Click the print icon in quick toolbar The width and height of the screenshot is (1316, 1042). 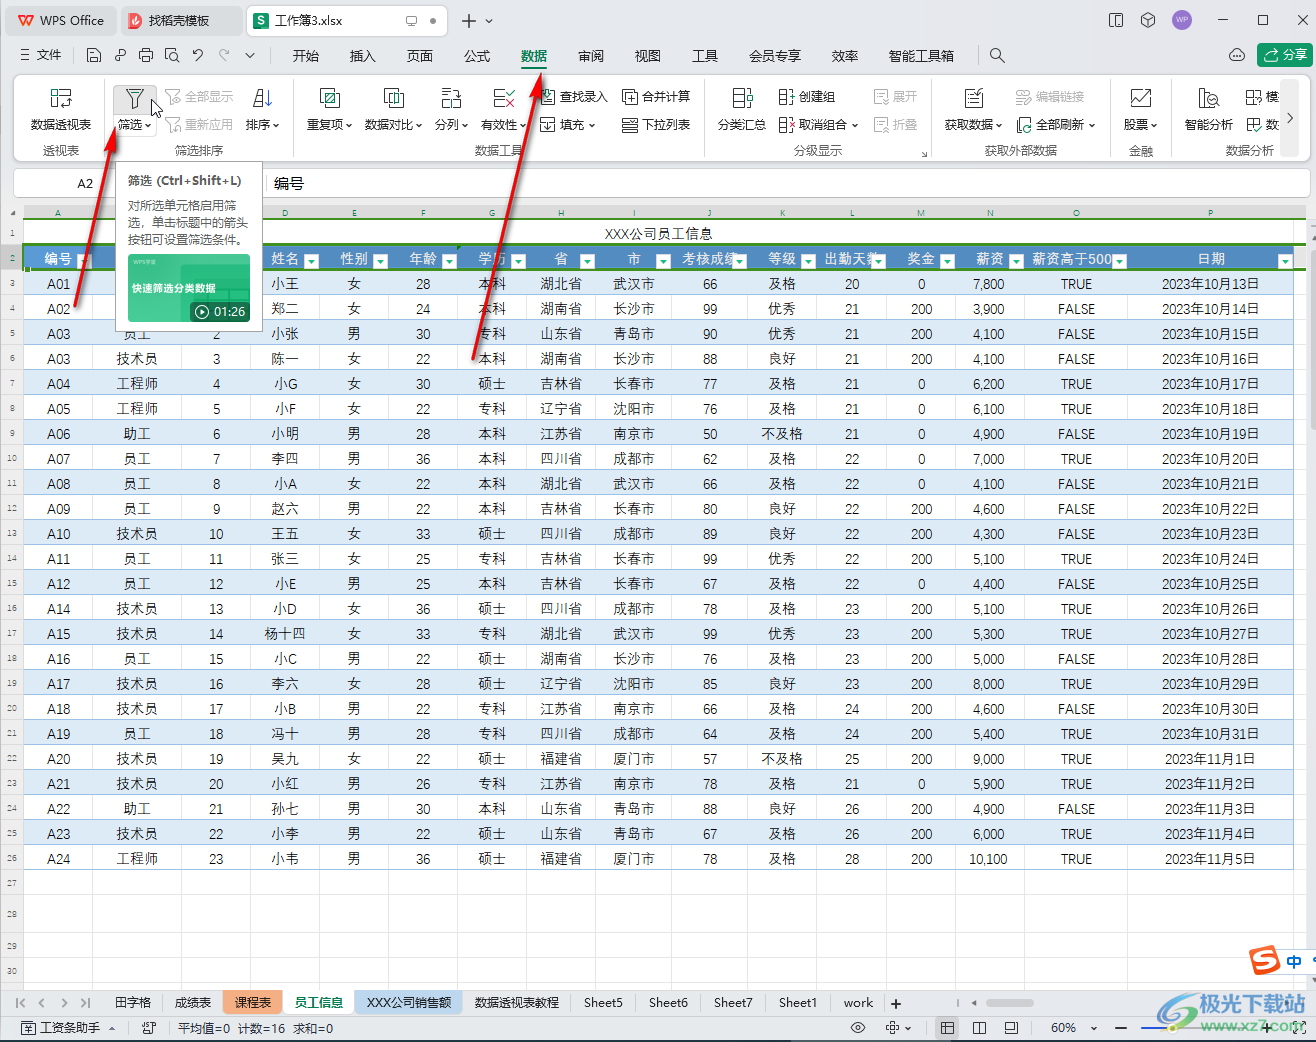pos(146,56)
